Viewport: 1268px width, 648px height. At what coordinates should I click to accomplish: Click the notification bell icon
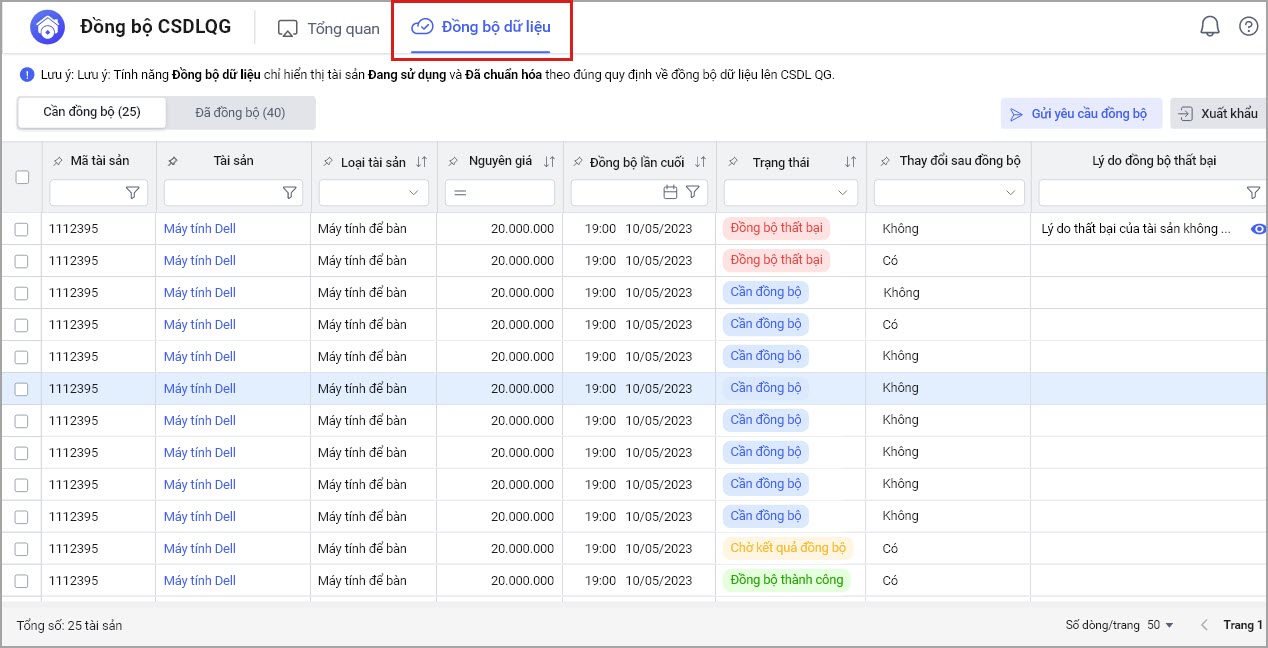[x=1209, y=27]
